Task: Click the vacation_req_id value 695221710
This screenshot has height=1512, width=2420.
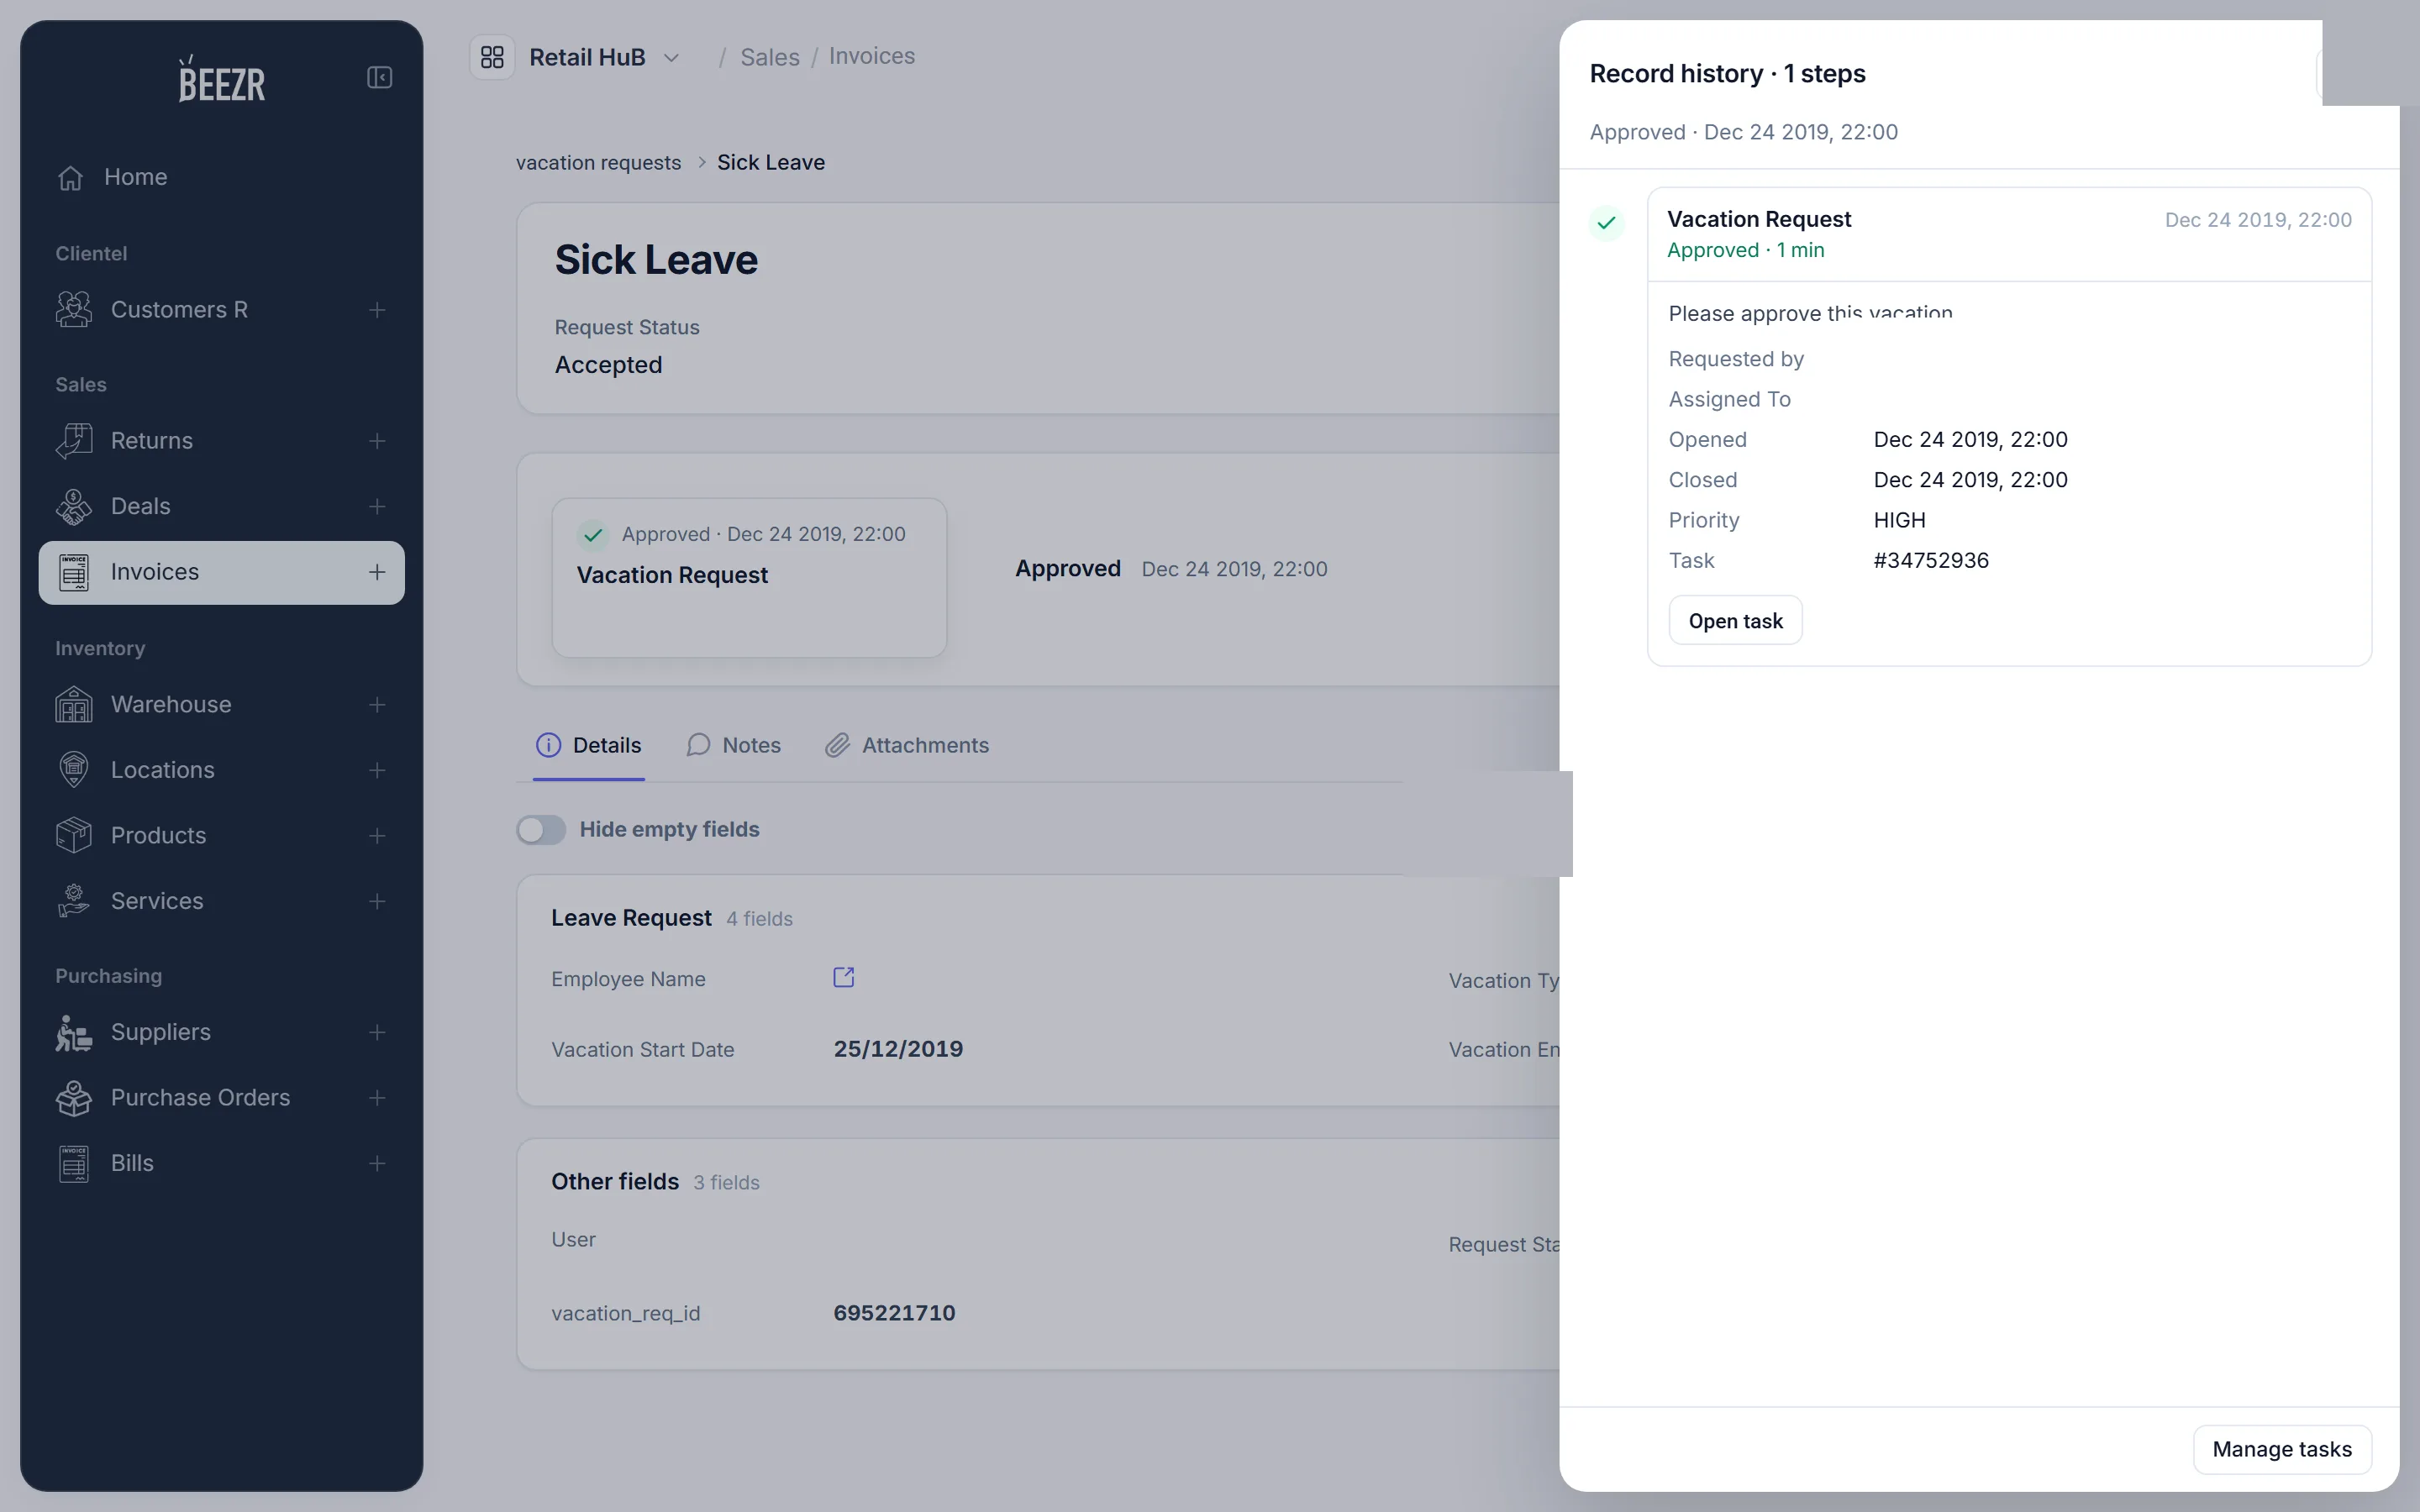Action: click(894, 1313)
